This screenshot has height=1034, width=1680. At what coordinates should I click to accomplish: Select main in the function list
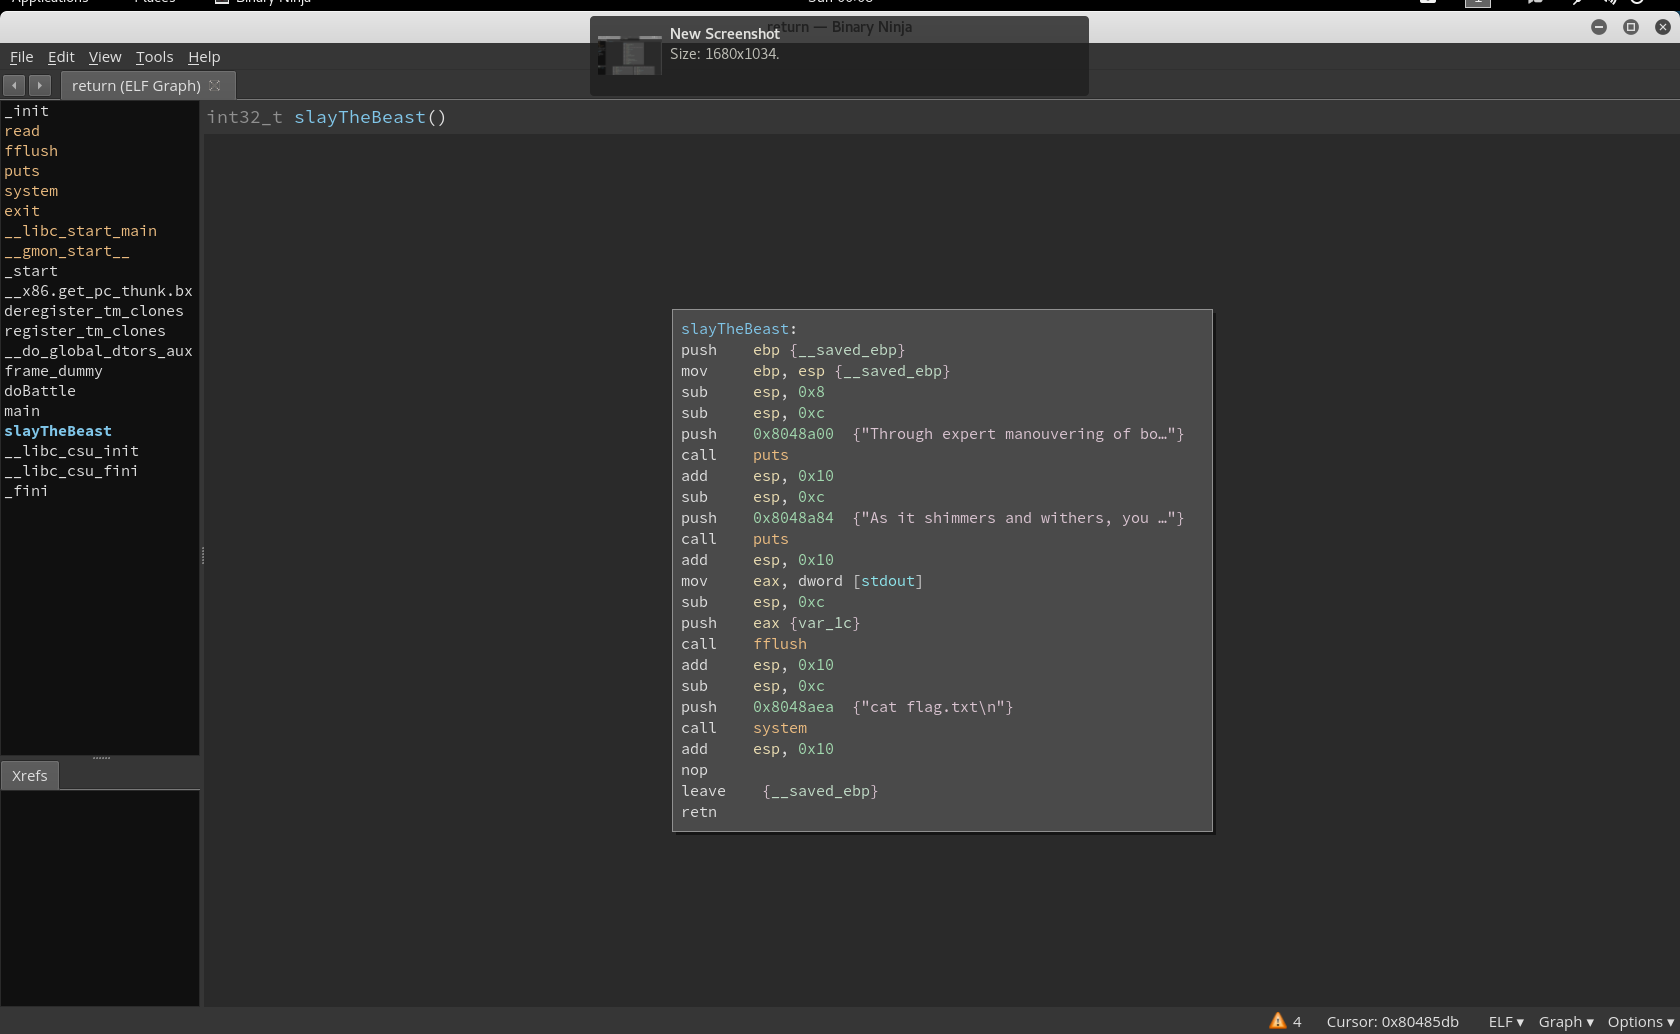22,411
